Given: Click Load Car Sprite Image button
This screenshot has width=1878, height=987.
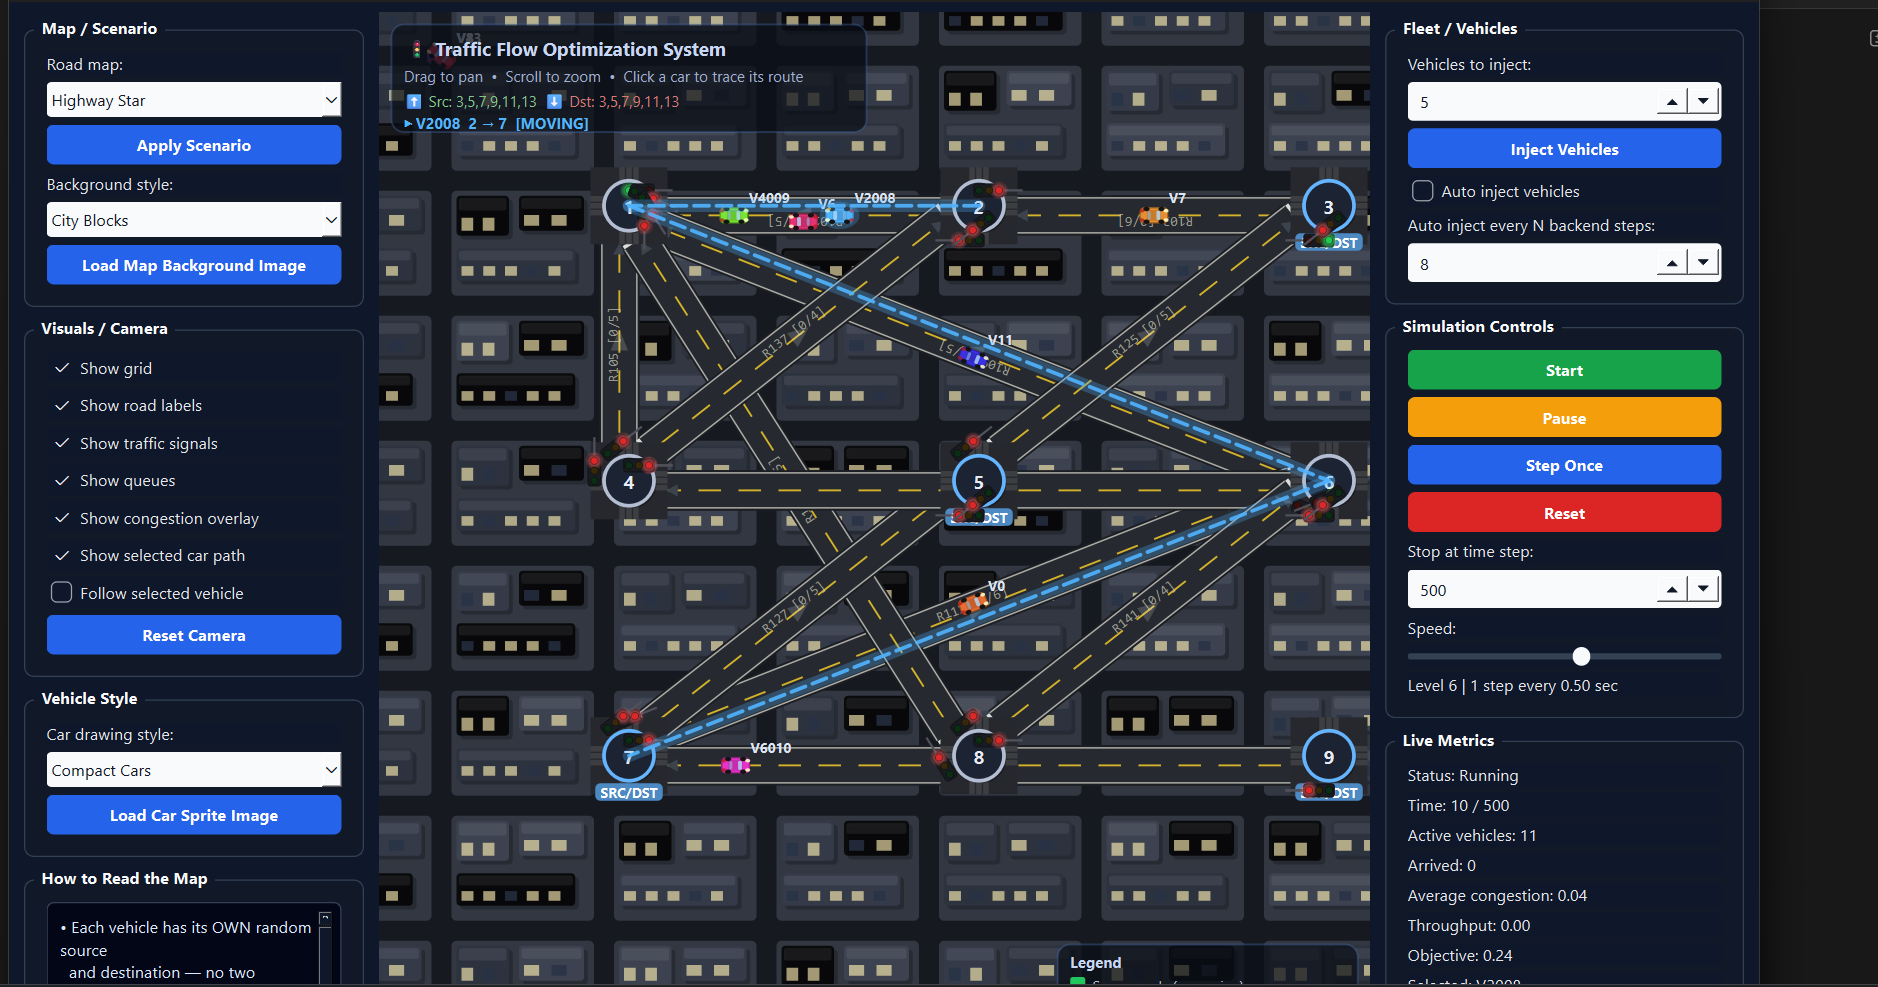Looking at the screenshot, I should point(194,815).
